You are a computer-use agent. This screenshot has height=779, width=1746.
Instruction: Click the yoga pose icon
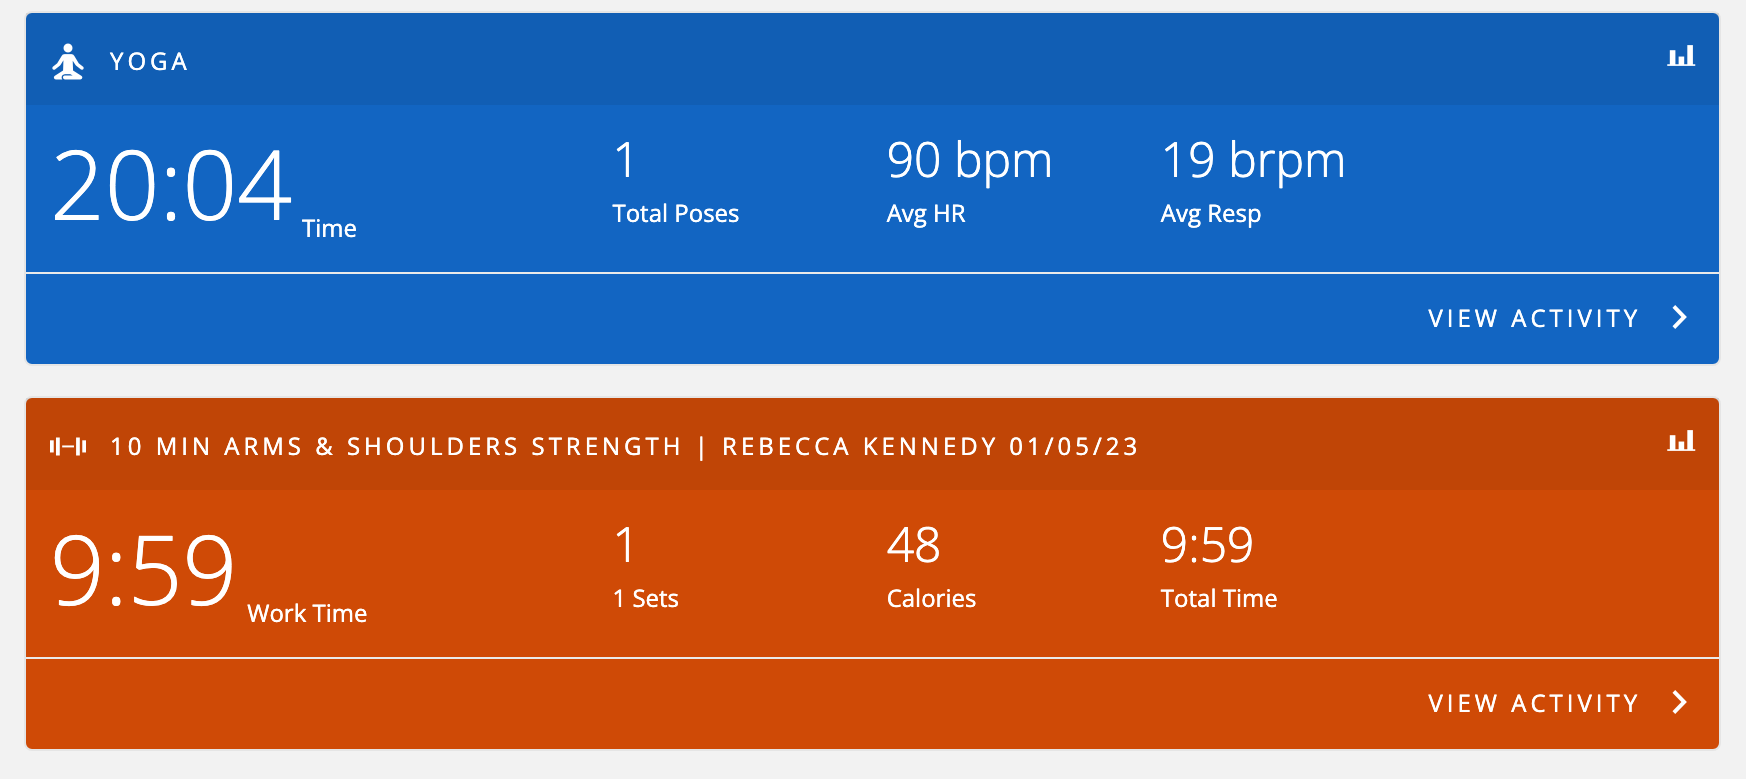click(68, 62)
